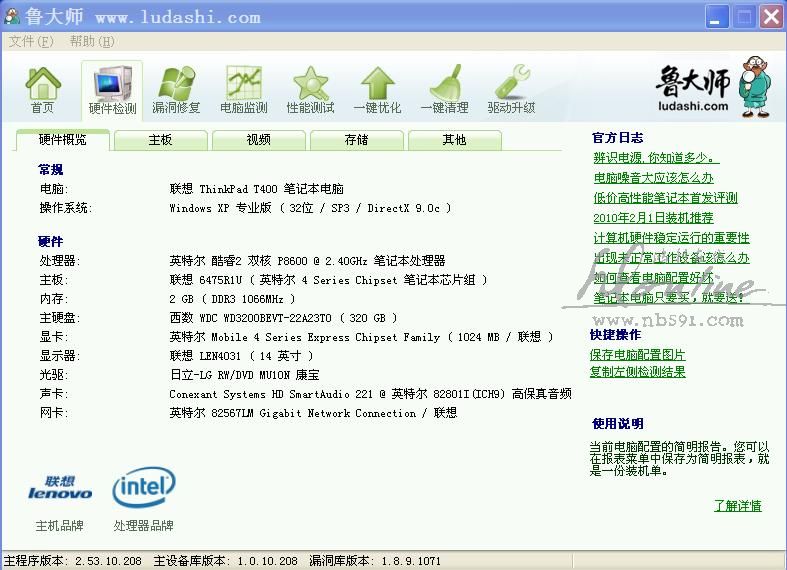The image size is (787, 570).
Task: Open link 辨识电源, 你知道多少
Action: click(x=656, y=158)
